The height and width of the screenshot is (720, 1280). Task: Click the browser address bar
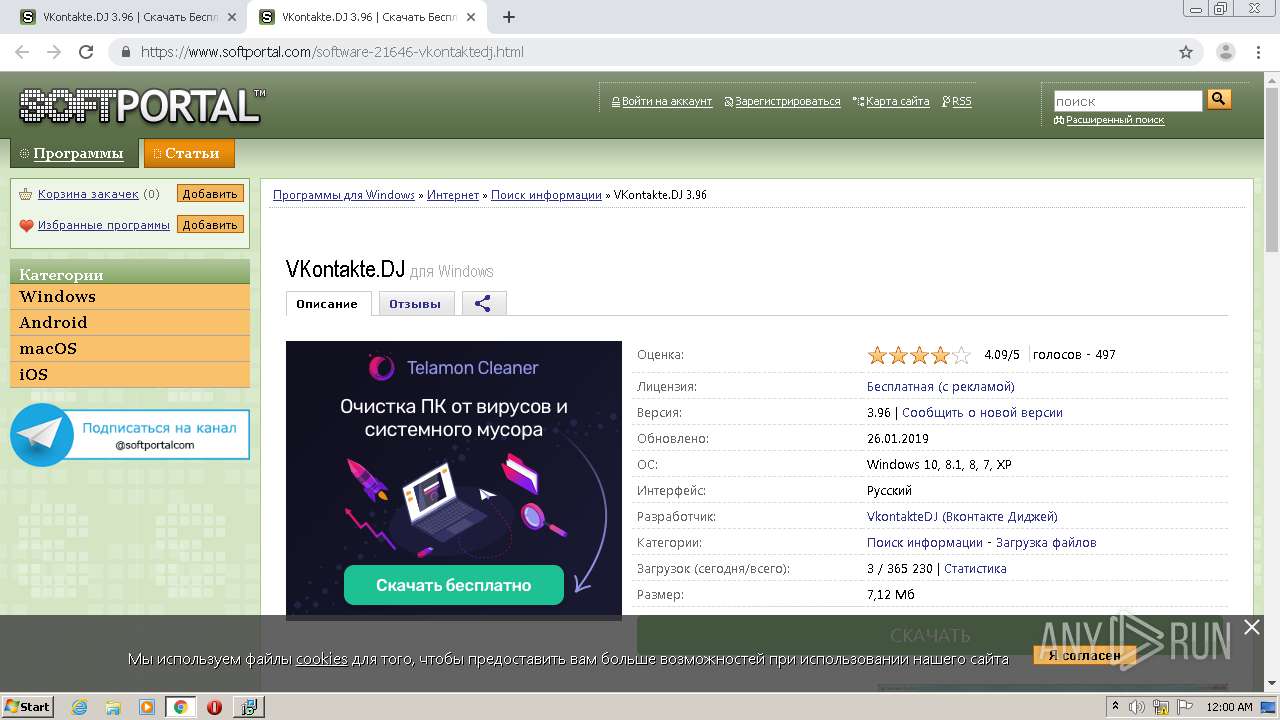(640, 52)
